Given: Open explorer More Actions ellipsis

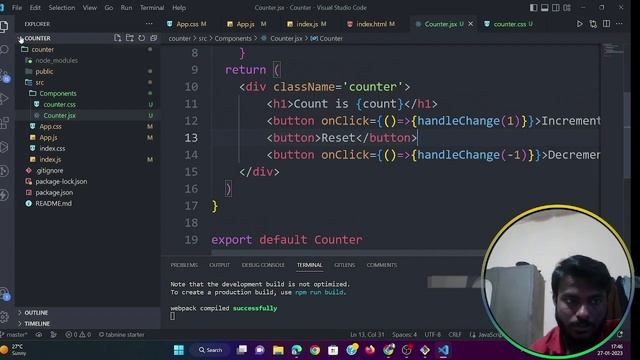Looking at the screenshot, I should pyautogui.click(x=149, y=24).
